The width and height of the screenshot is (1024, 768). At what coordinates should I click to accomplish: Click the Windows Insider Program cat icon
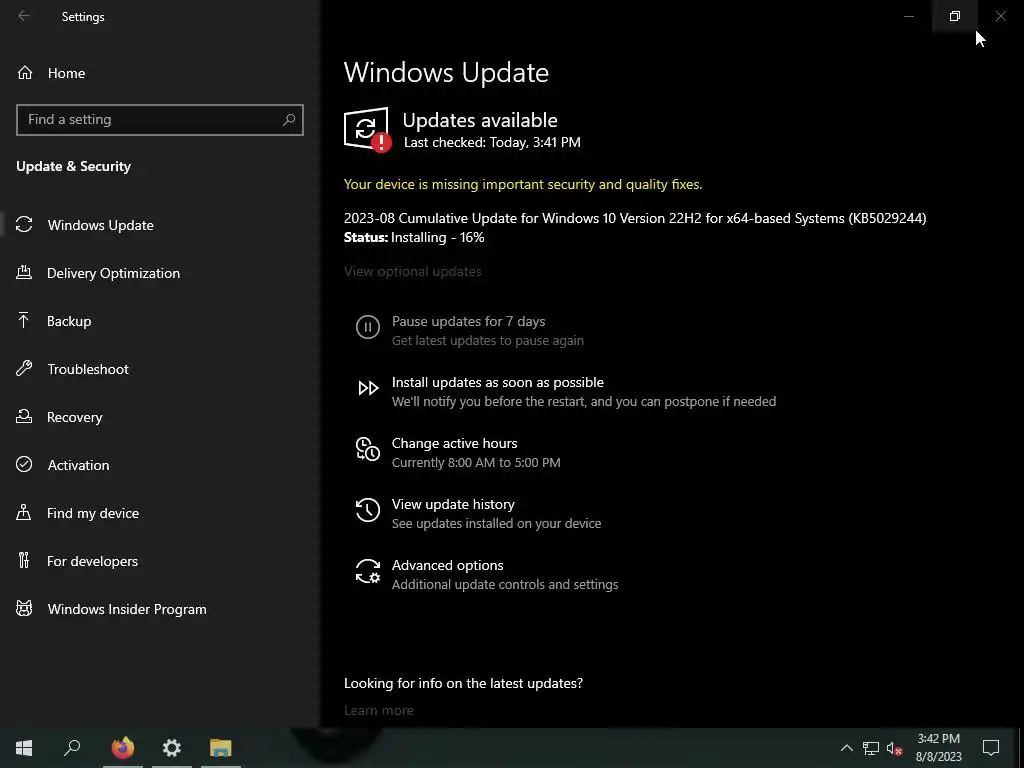click(x=24, y=609)
